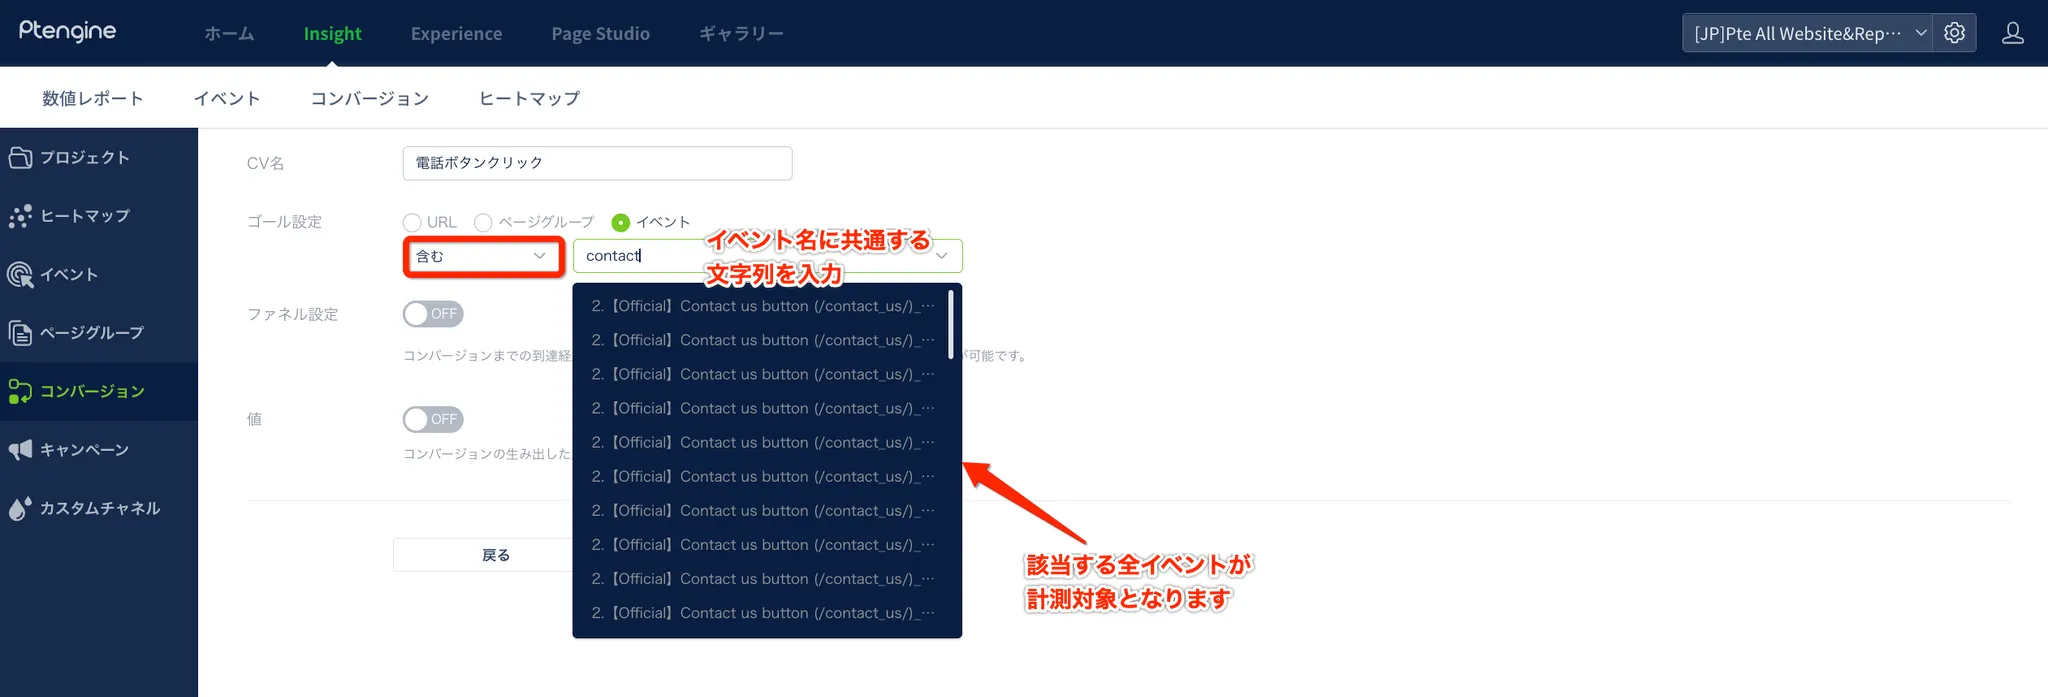Click the CV名 text input field

point(597,163)
